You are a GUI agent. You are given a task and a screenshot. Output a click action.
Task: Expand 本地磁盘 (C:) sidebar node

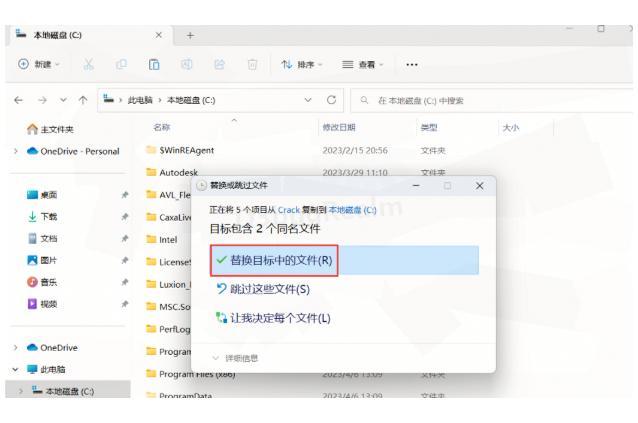20,391
